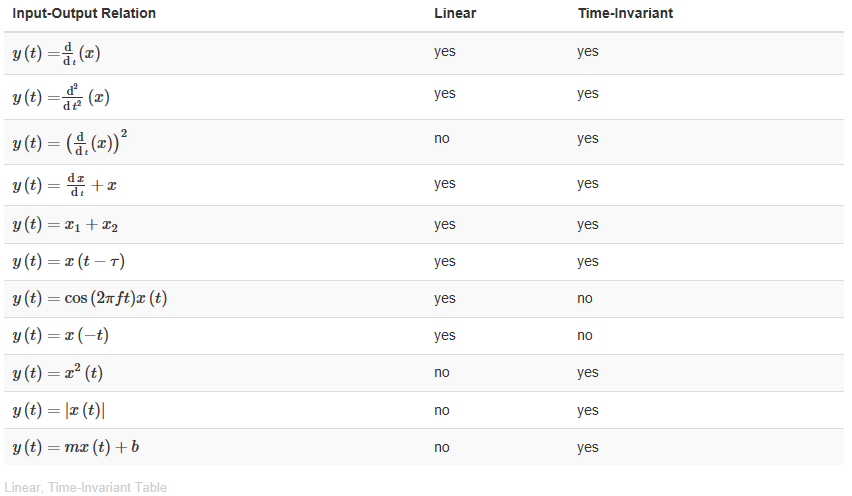The image size is (852, 496).
Task: Click the time reversal equation x(−t)
Action: pyautogui.click(x=60, y=336)
